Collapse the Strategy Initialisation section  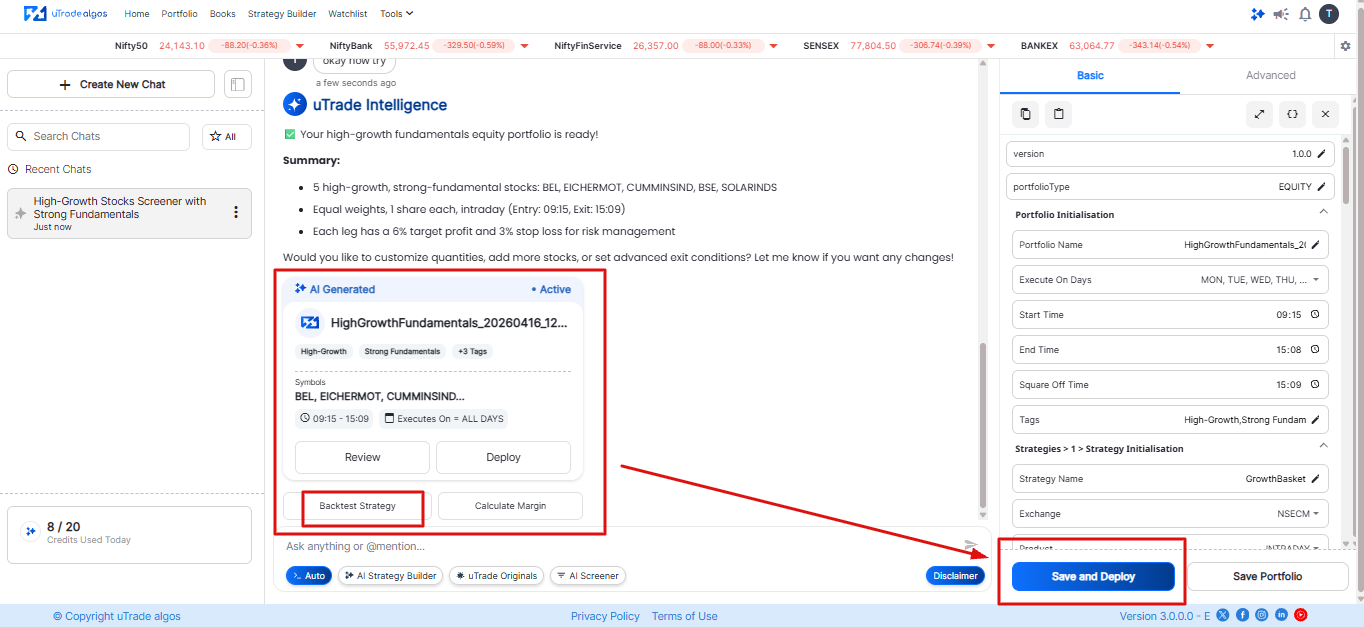1323,447
